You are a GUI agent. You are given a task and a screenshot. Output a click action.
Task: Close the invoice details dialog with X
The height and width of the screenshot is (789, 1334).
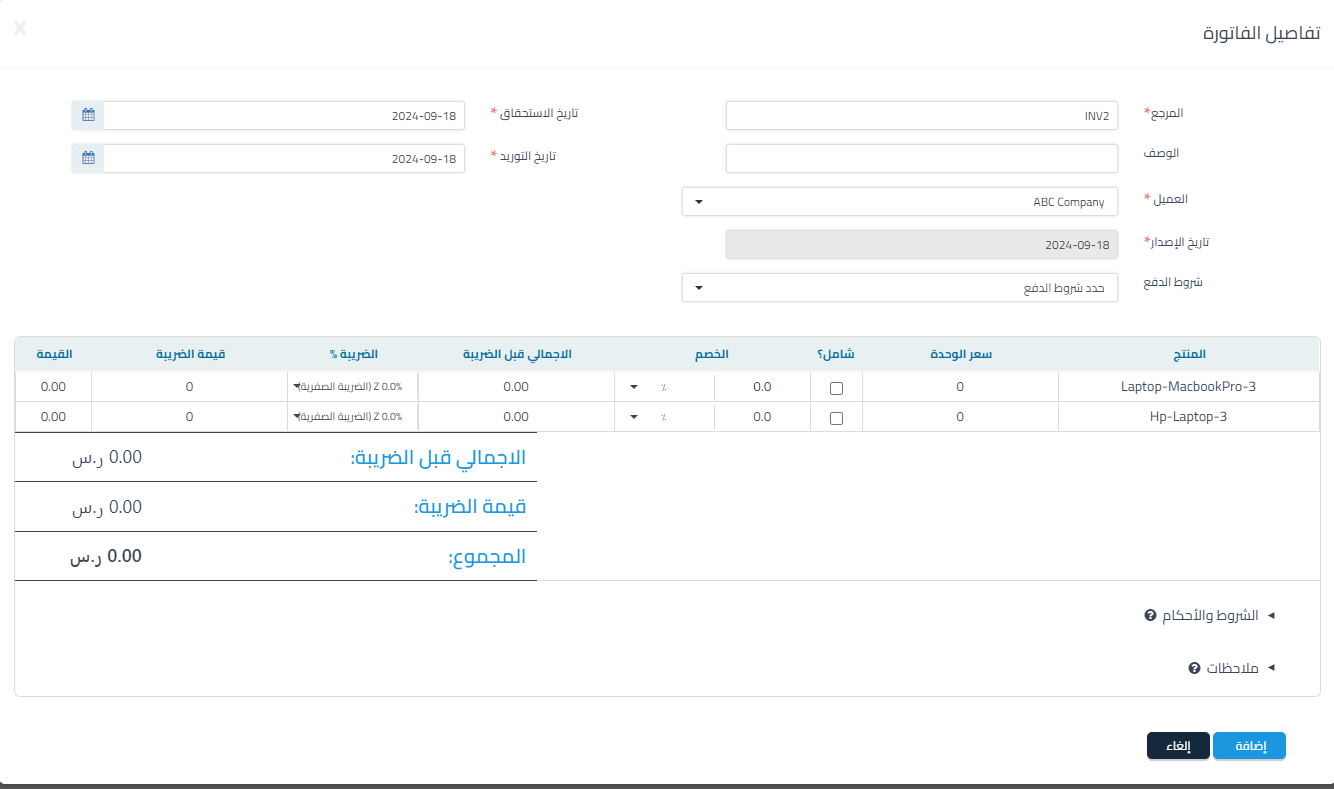point(20,28)
